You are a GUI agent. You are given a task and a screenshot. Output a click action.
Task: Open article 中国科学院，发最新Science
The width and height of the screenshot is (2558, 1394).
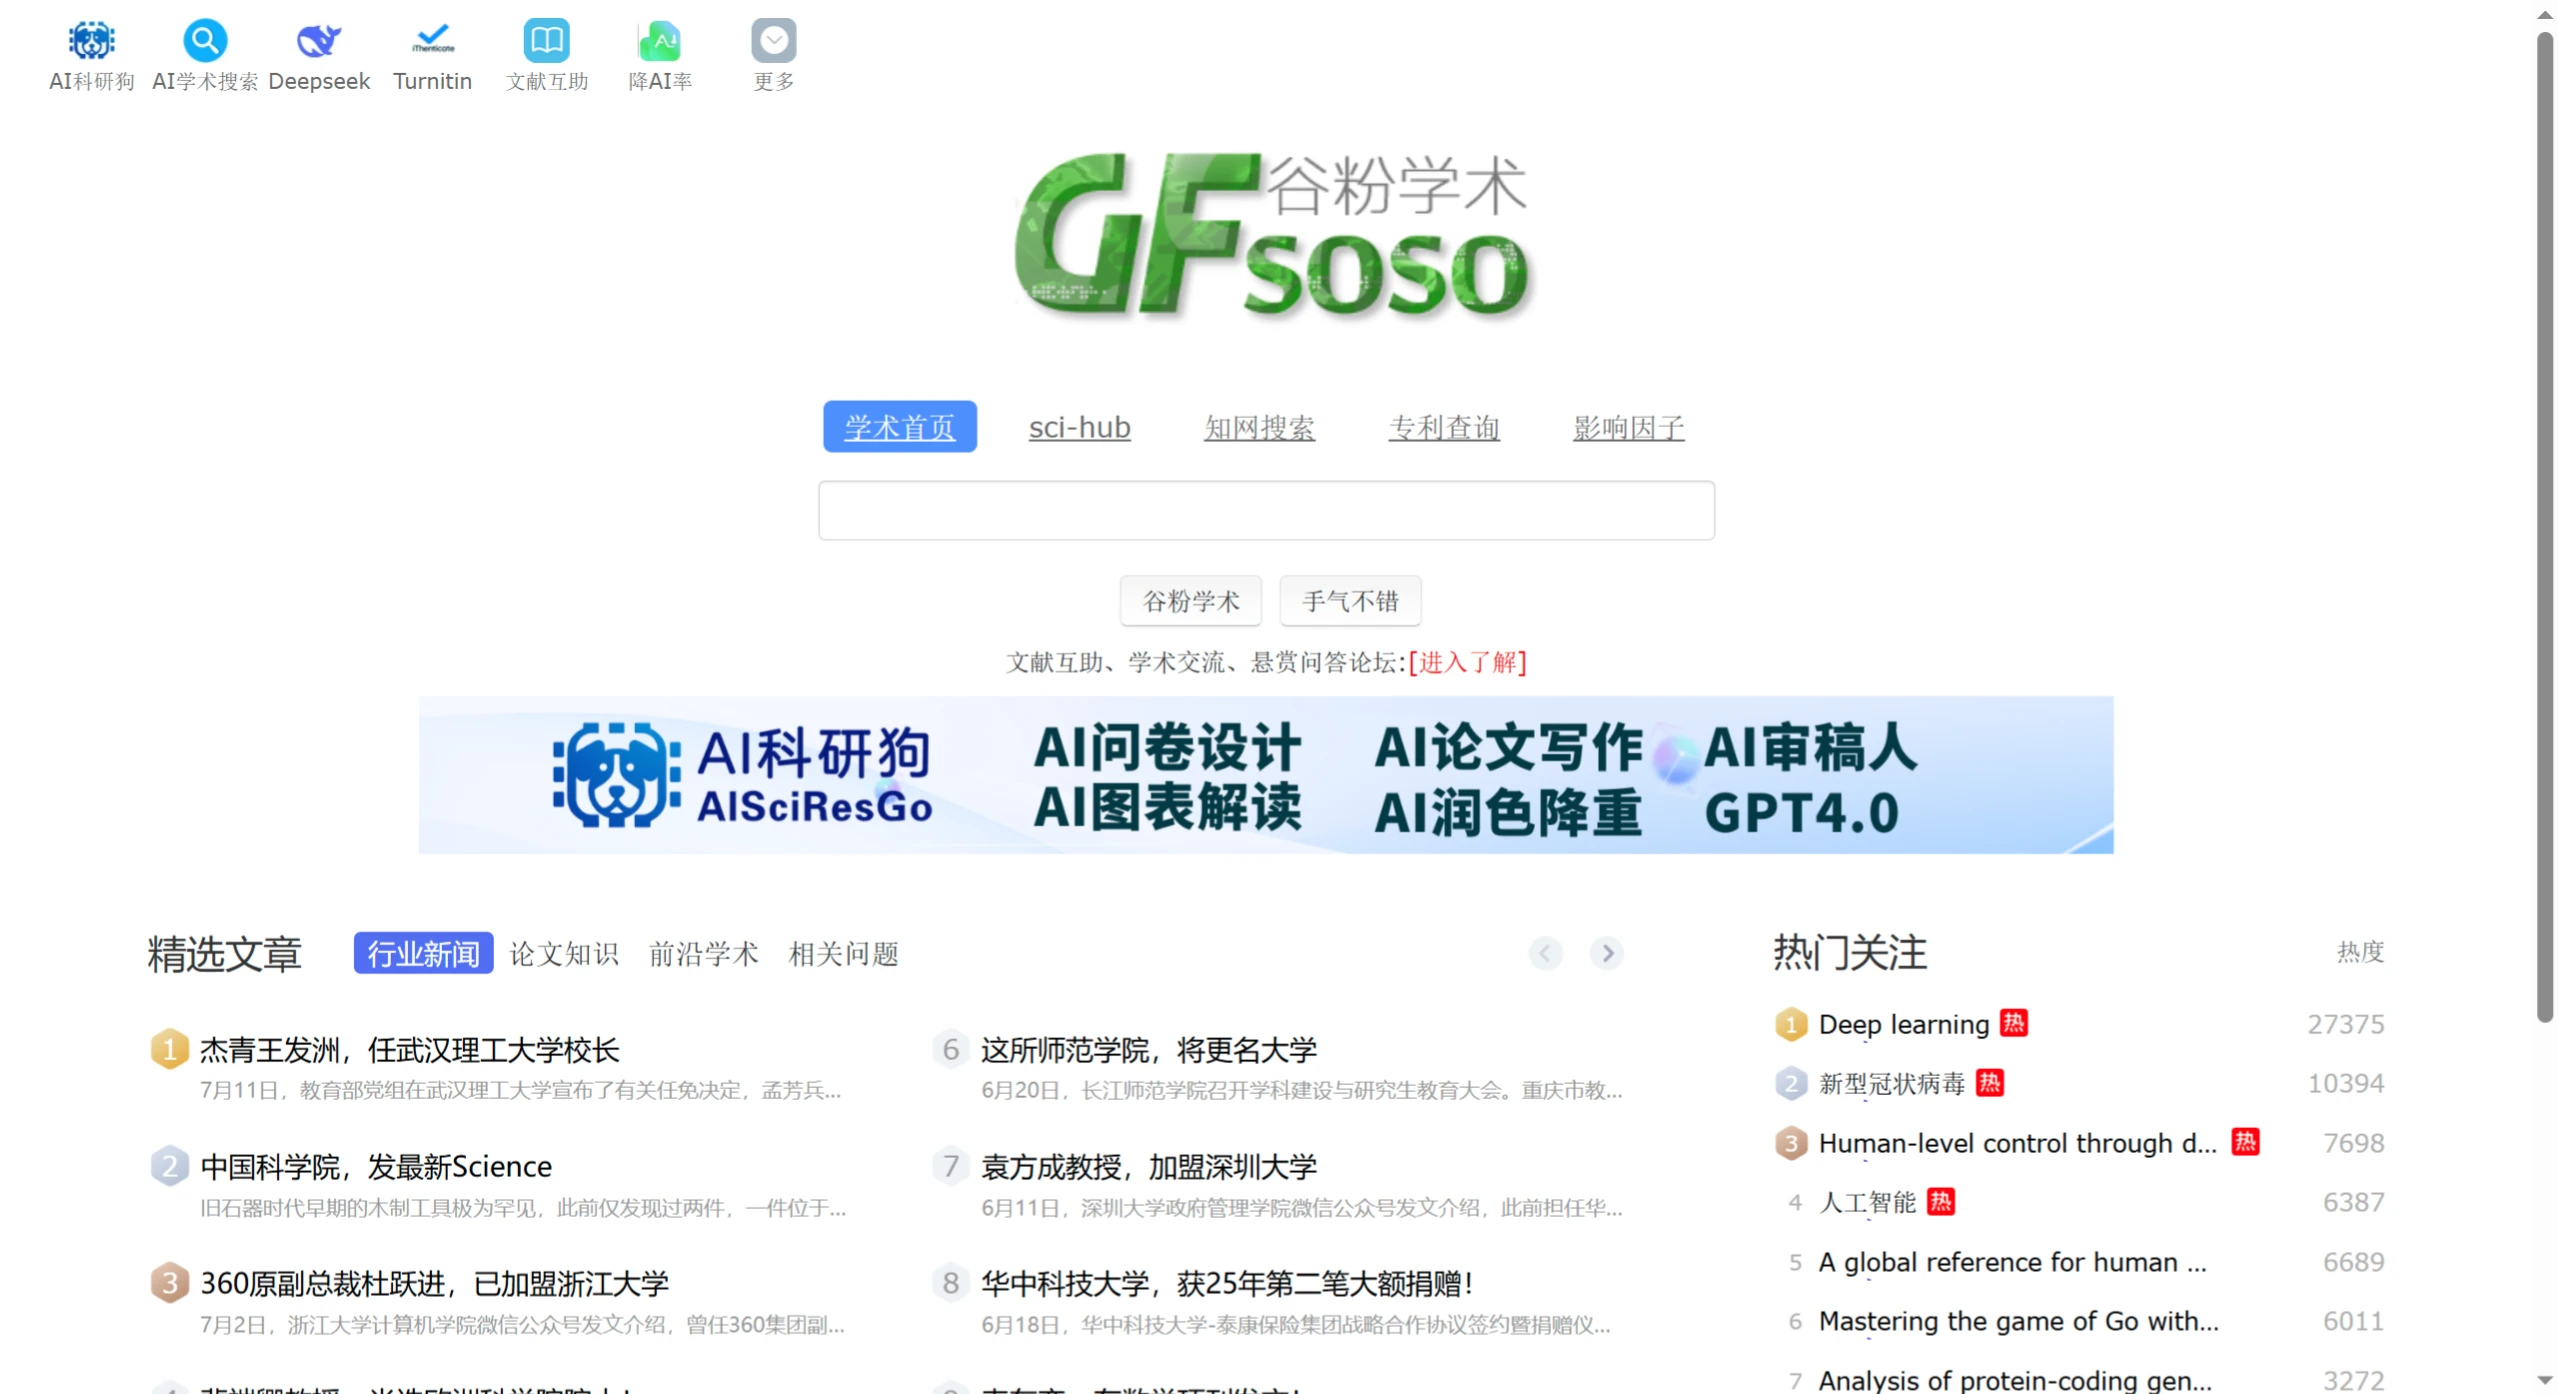coord(376,1167)
